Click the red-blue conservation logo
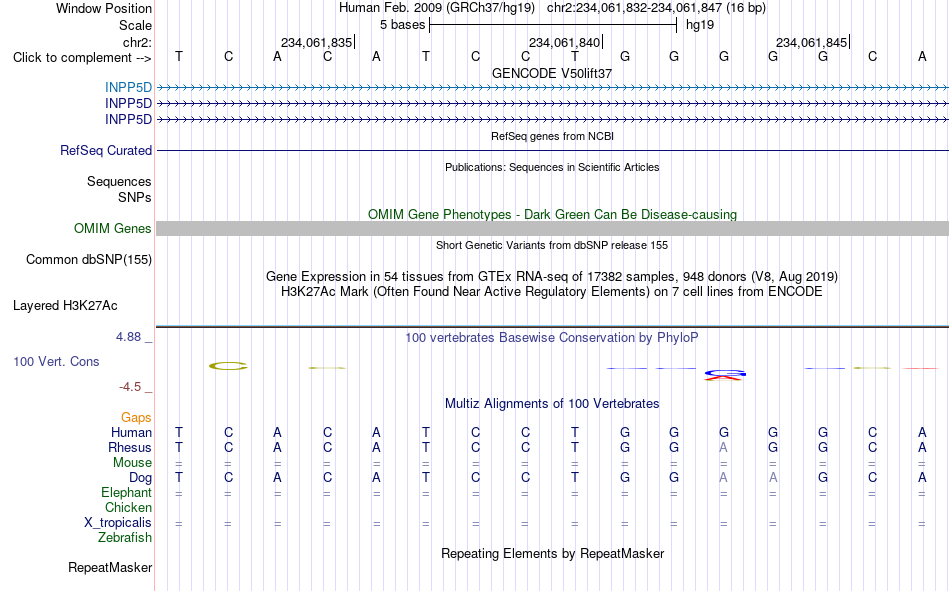 tap(725, 375)
